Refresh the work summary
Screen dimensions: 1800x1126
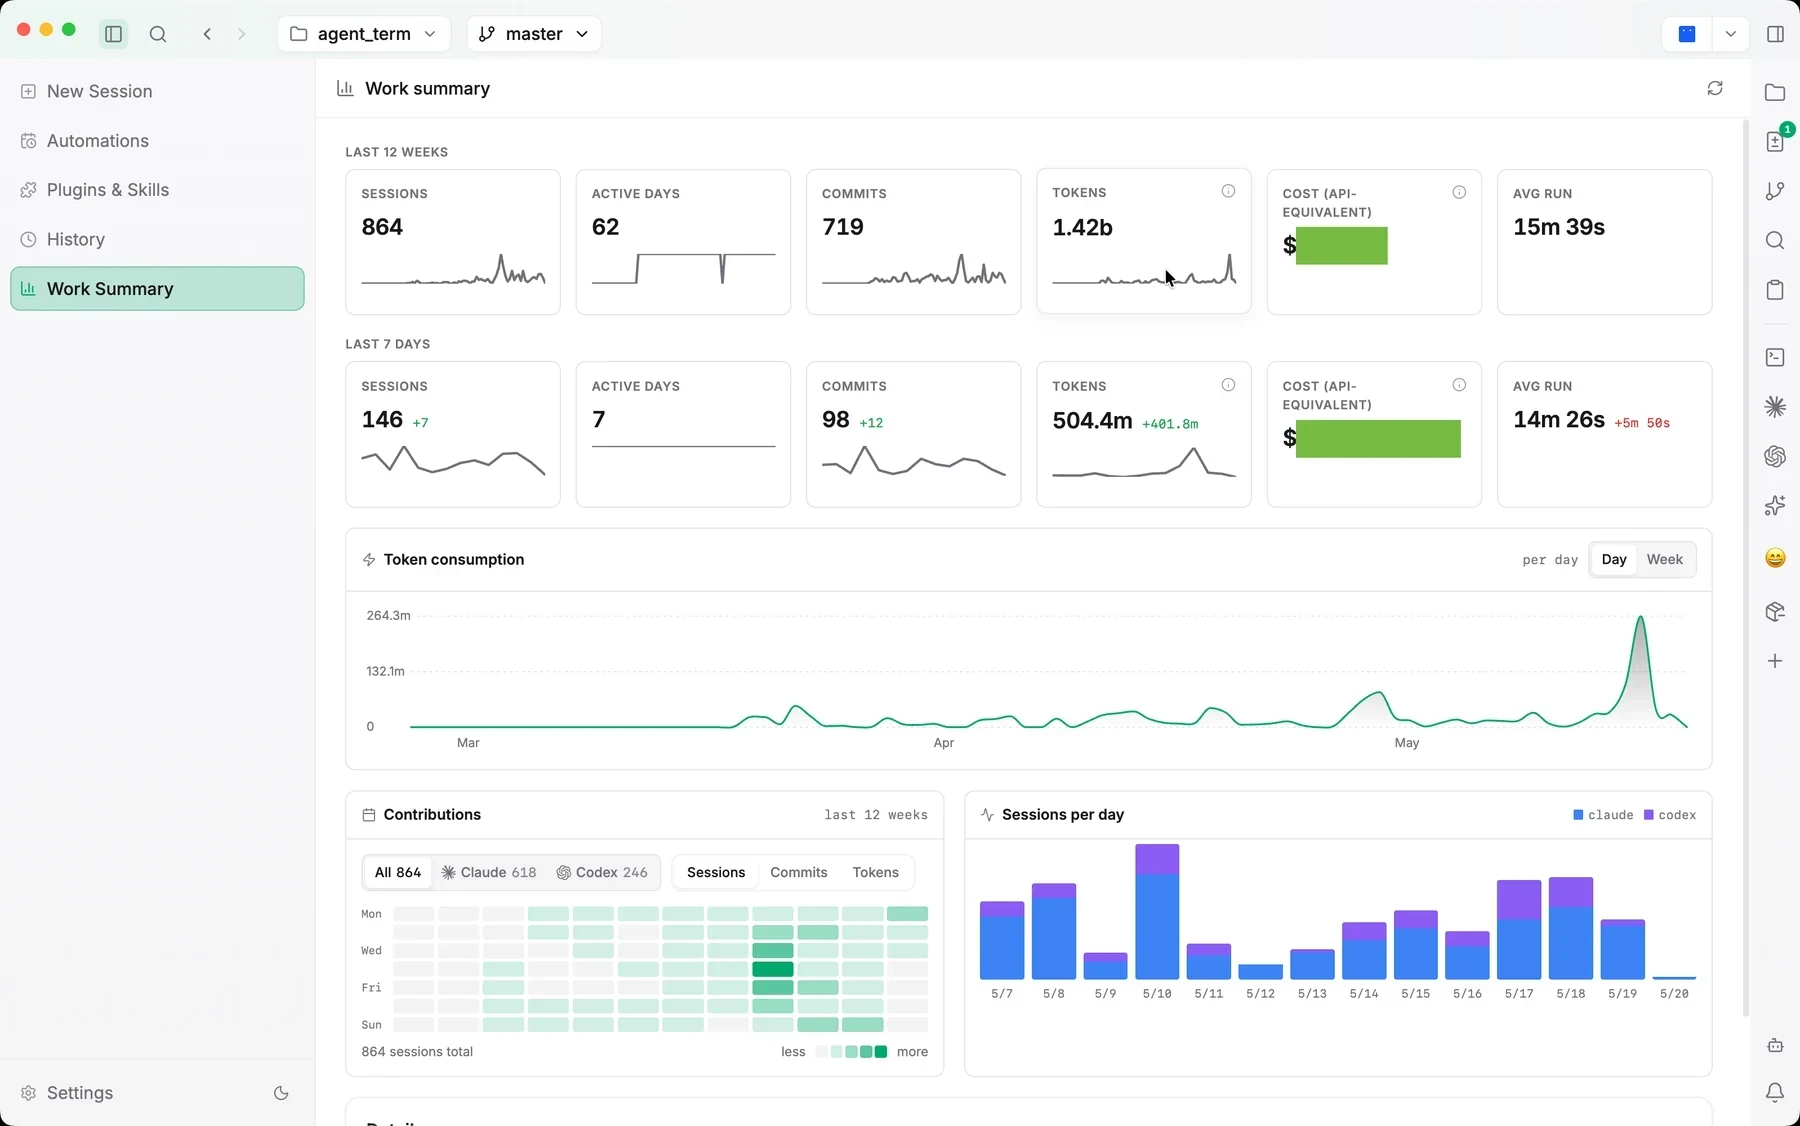point(1715,88)
